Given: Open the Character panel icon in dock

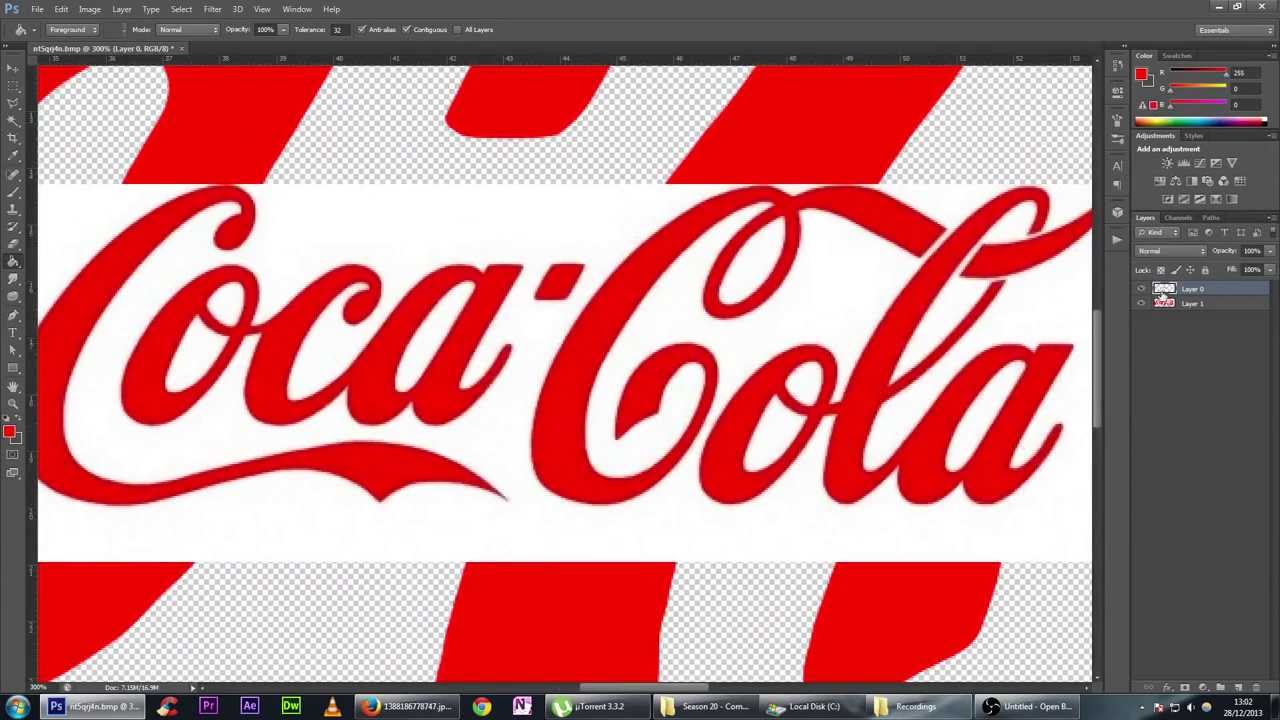Looking at the screenshot, I should coord(1117,165).
